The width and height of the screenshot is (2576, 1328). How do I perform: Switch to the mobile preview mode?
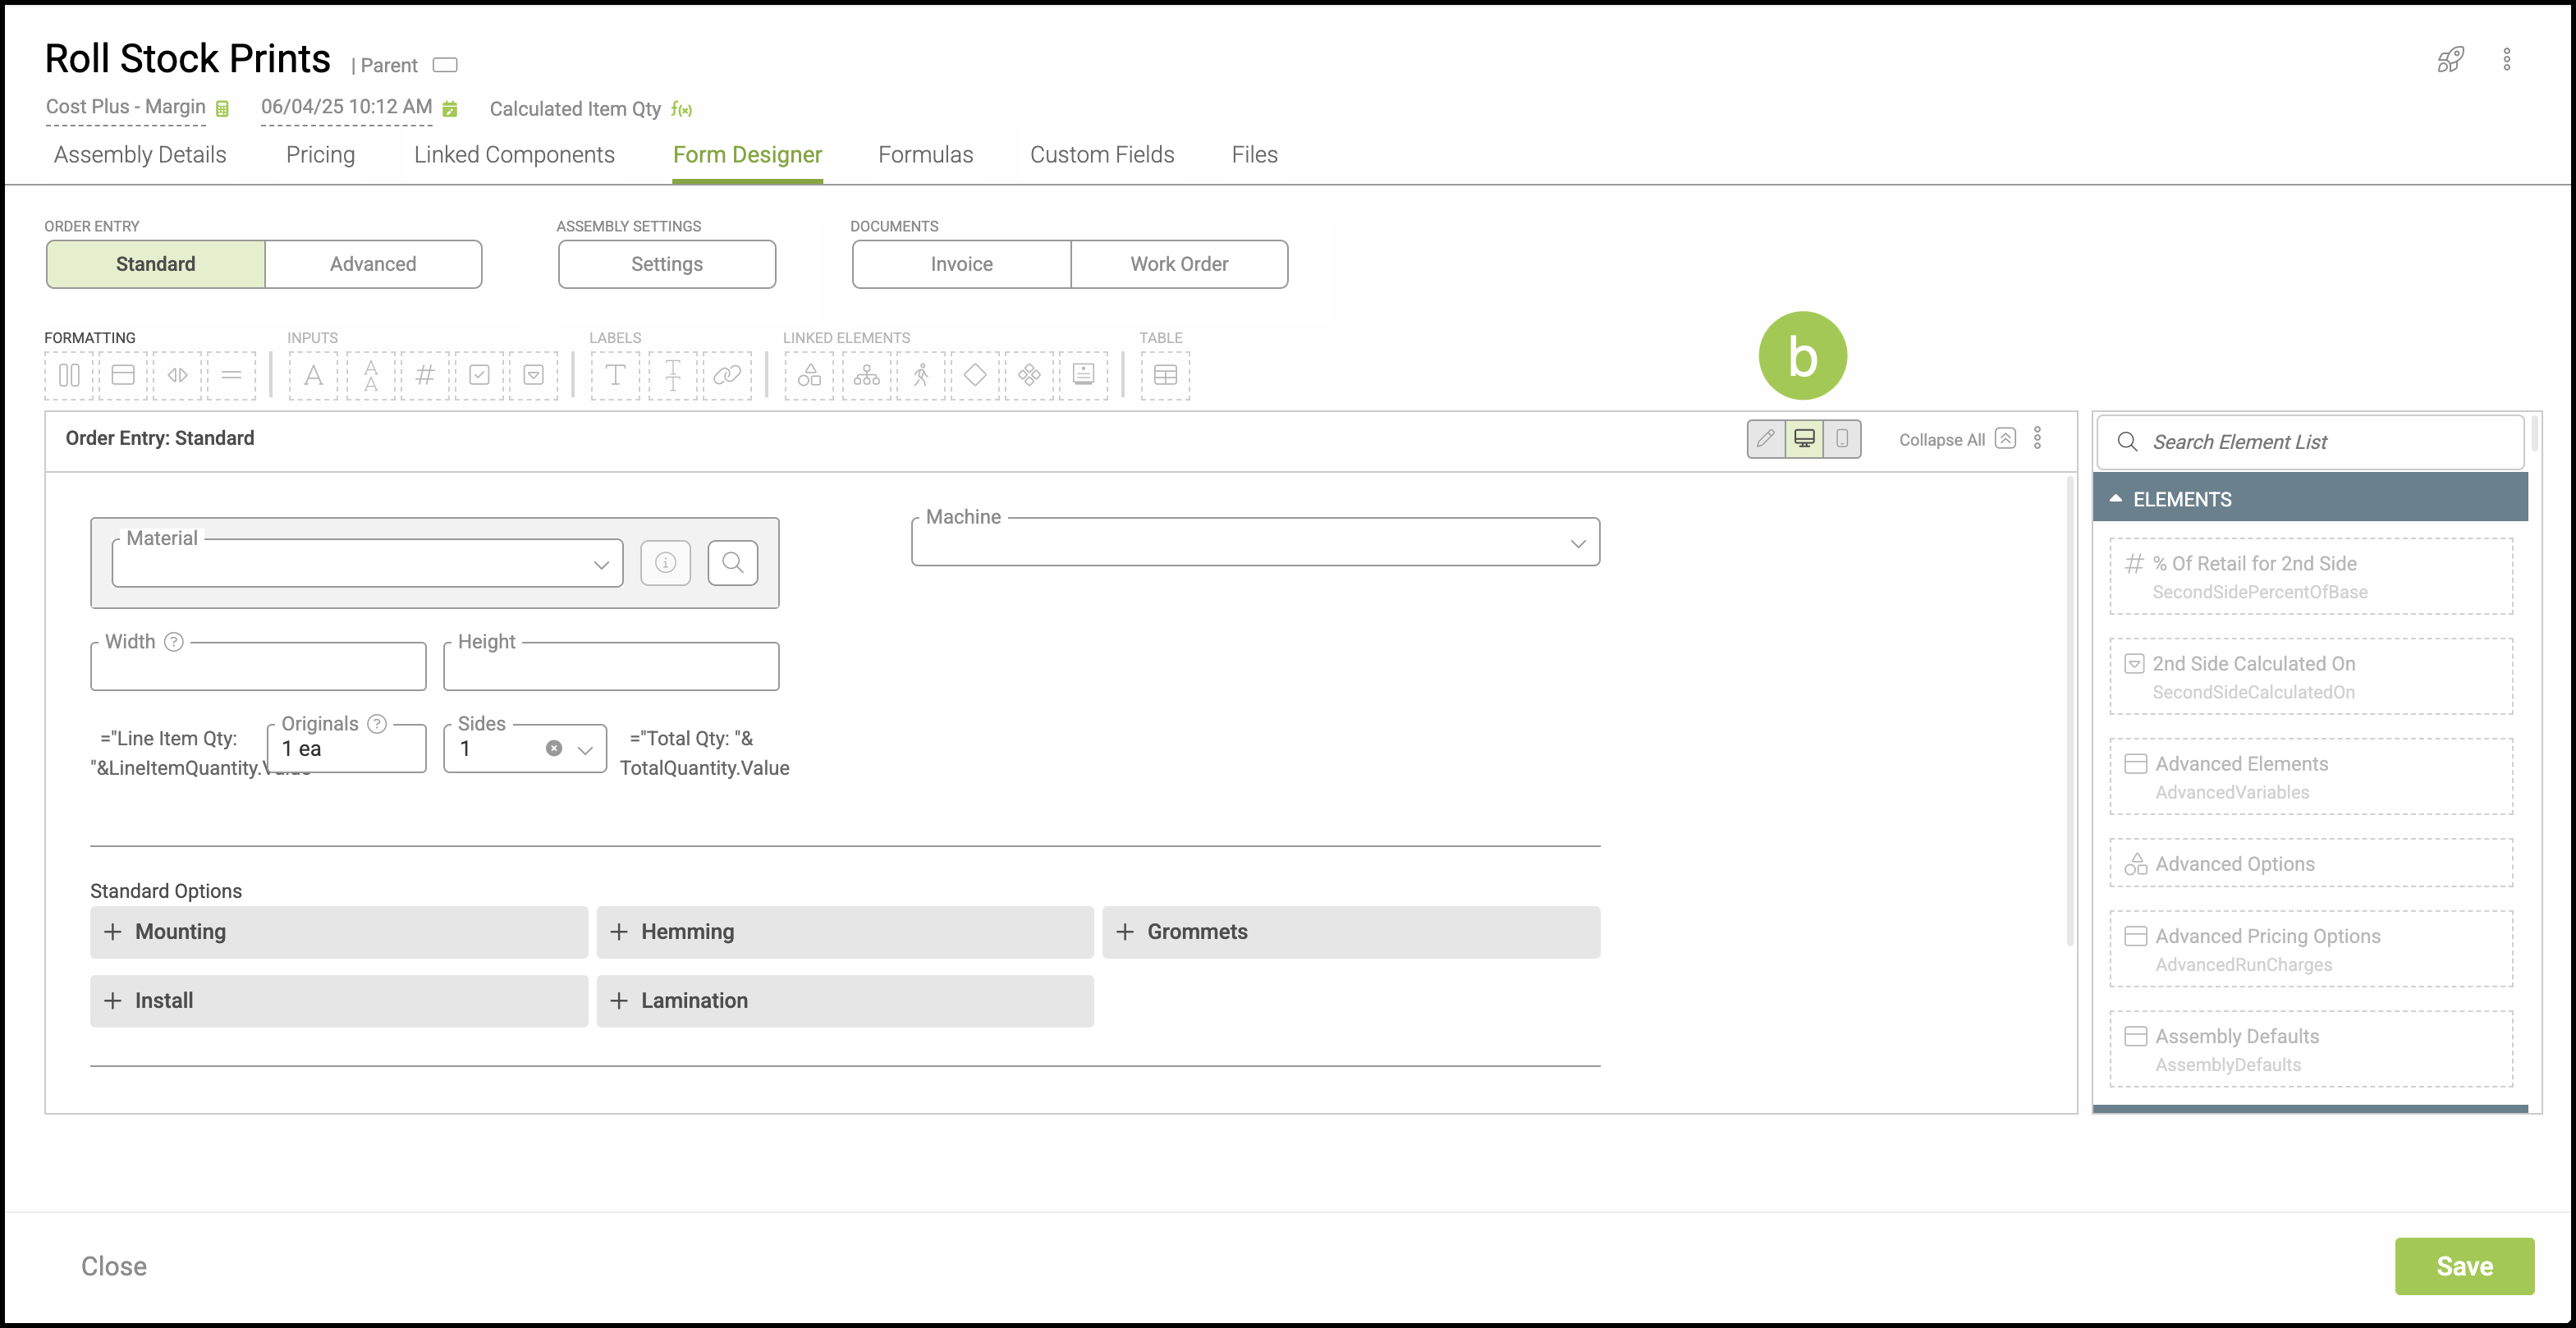[1842, 439]
